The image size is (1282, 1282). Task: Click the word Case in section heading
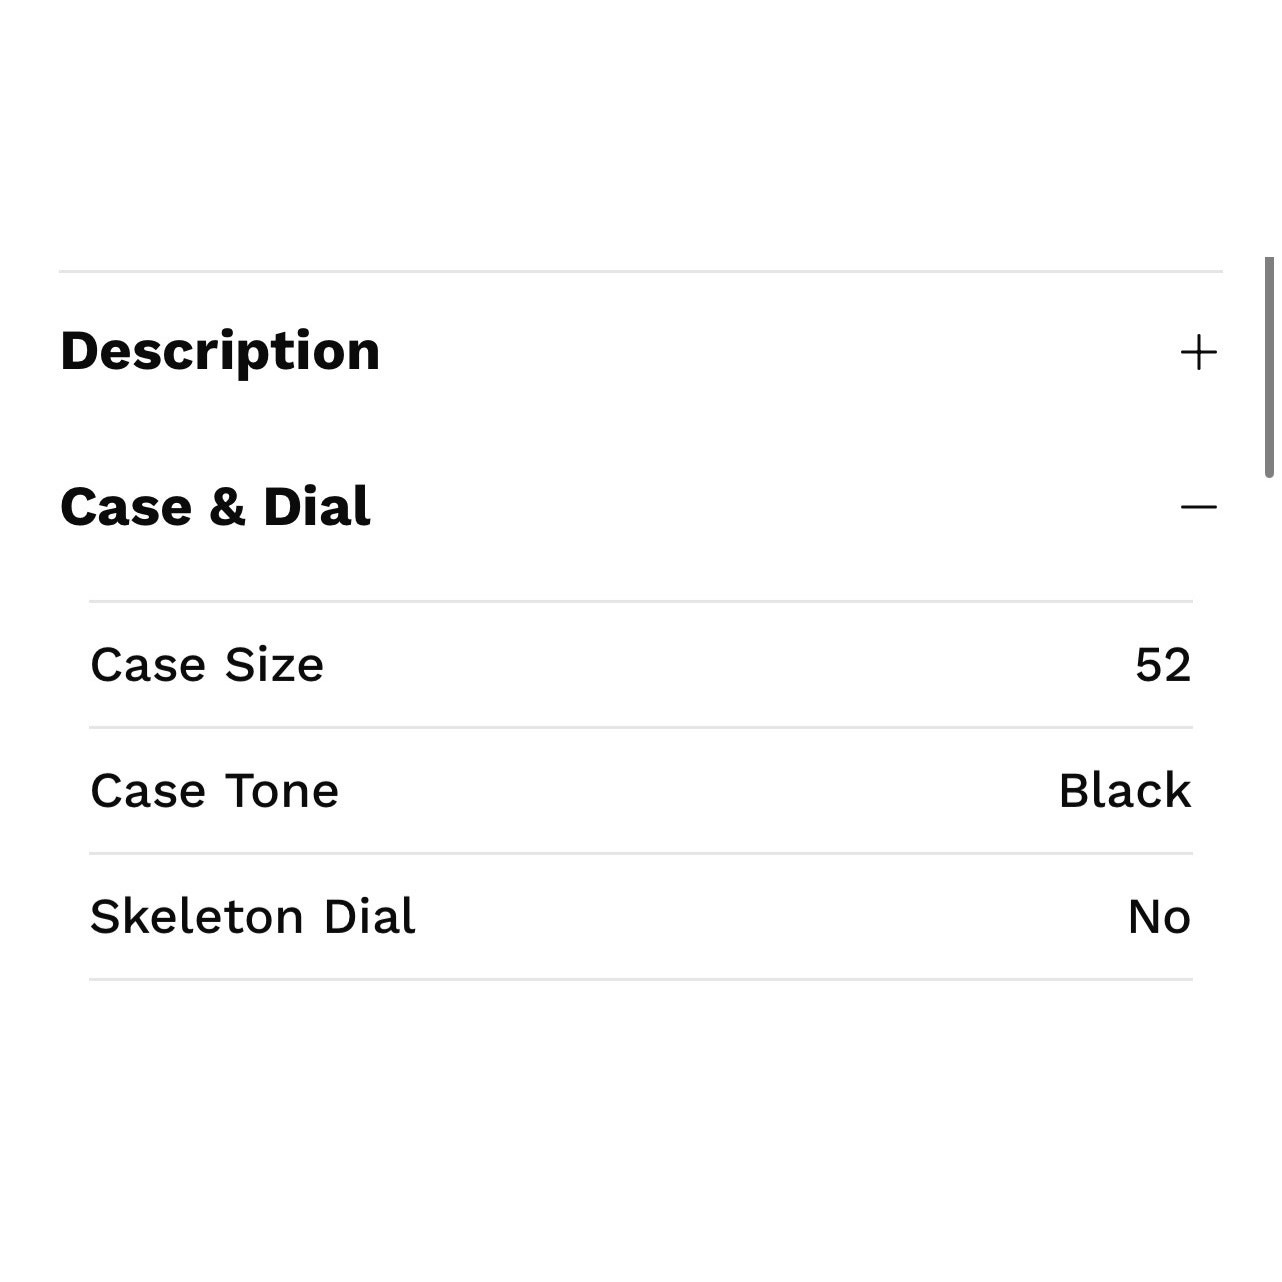coord(126,507)
